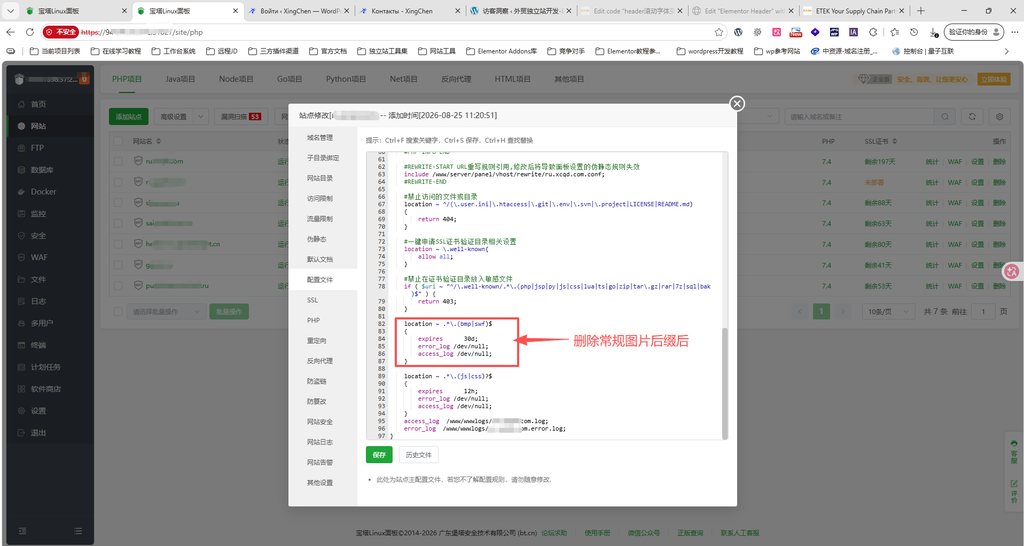Open 计划任务 cron icon in sidebar
Screen dimensions: 1024x546
click(22, 367)
